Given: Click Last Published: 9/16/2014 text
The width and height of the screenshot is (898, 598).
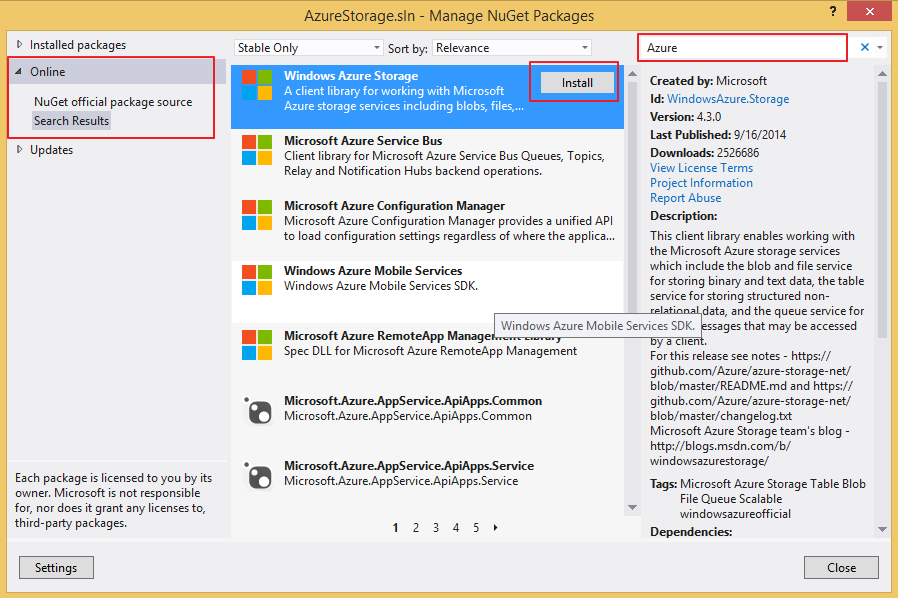Looking at the screenshot, I should pos(718,135).
